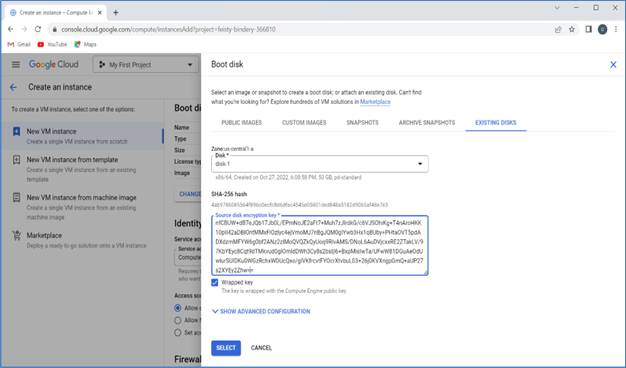626x368 pixels.
Task: Close the Boot disk panel
Action: (x=613, y=65)
